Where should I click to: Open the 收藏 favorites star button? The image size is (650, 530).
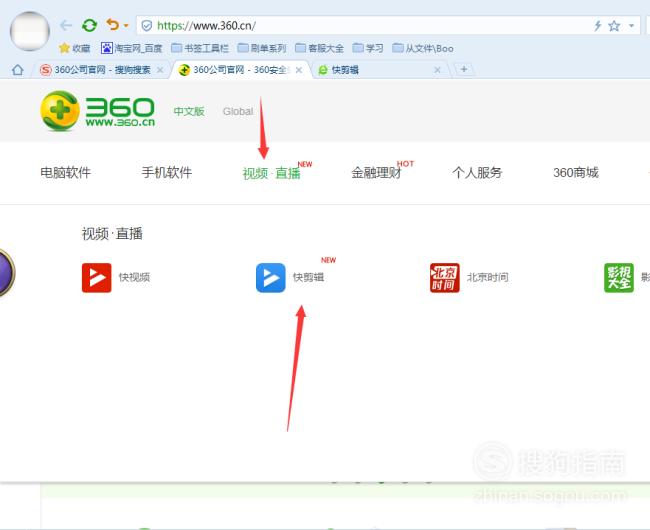tap(75, 48)
